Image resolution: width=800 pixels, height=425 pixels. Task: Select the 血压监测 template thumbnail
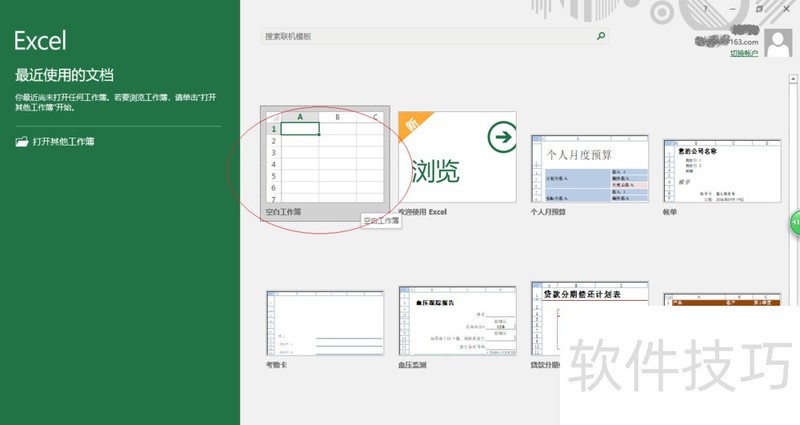(457, 321)
